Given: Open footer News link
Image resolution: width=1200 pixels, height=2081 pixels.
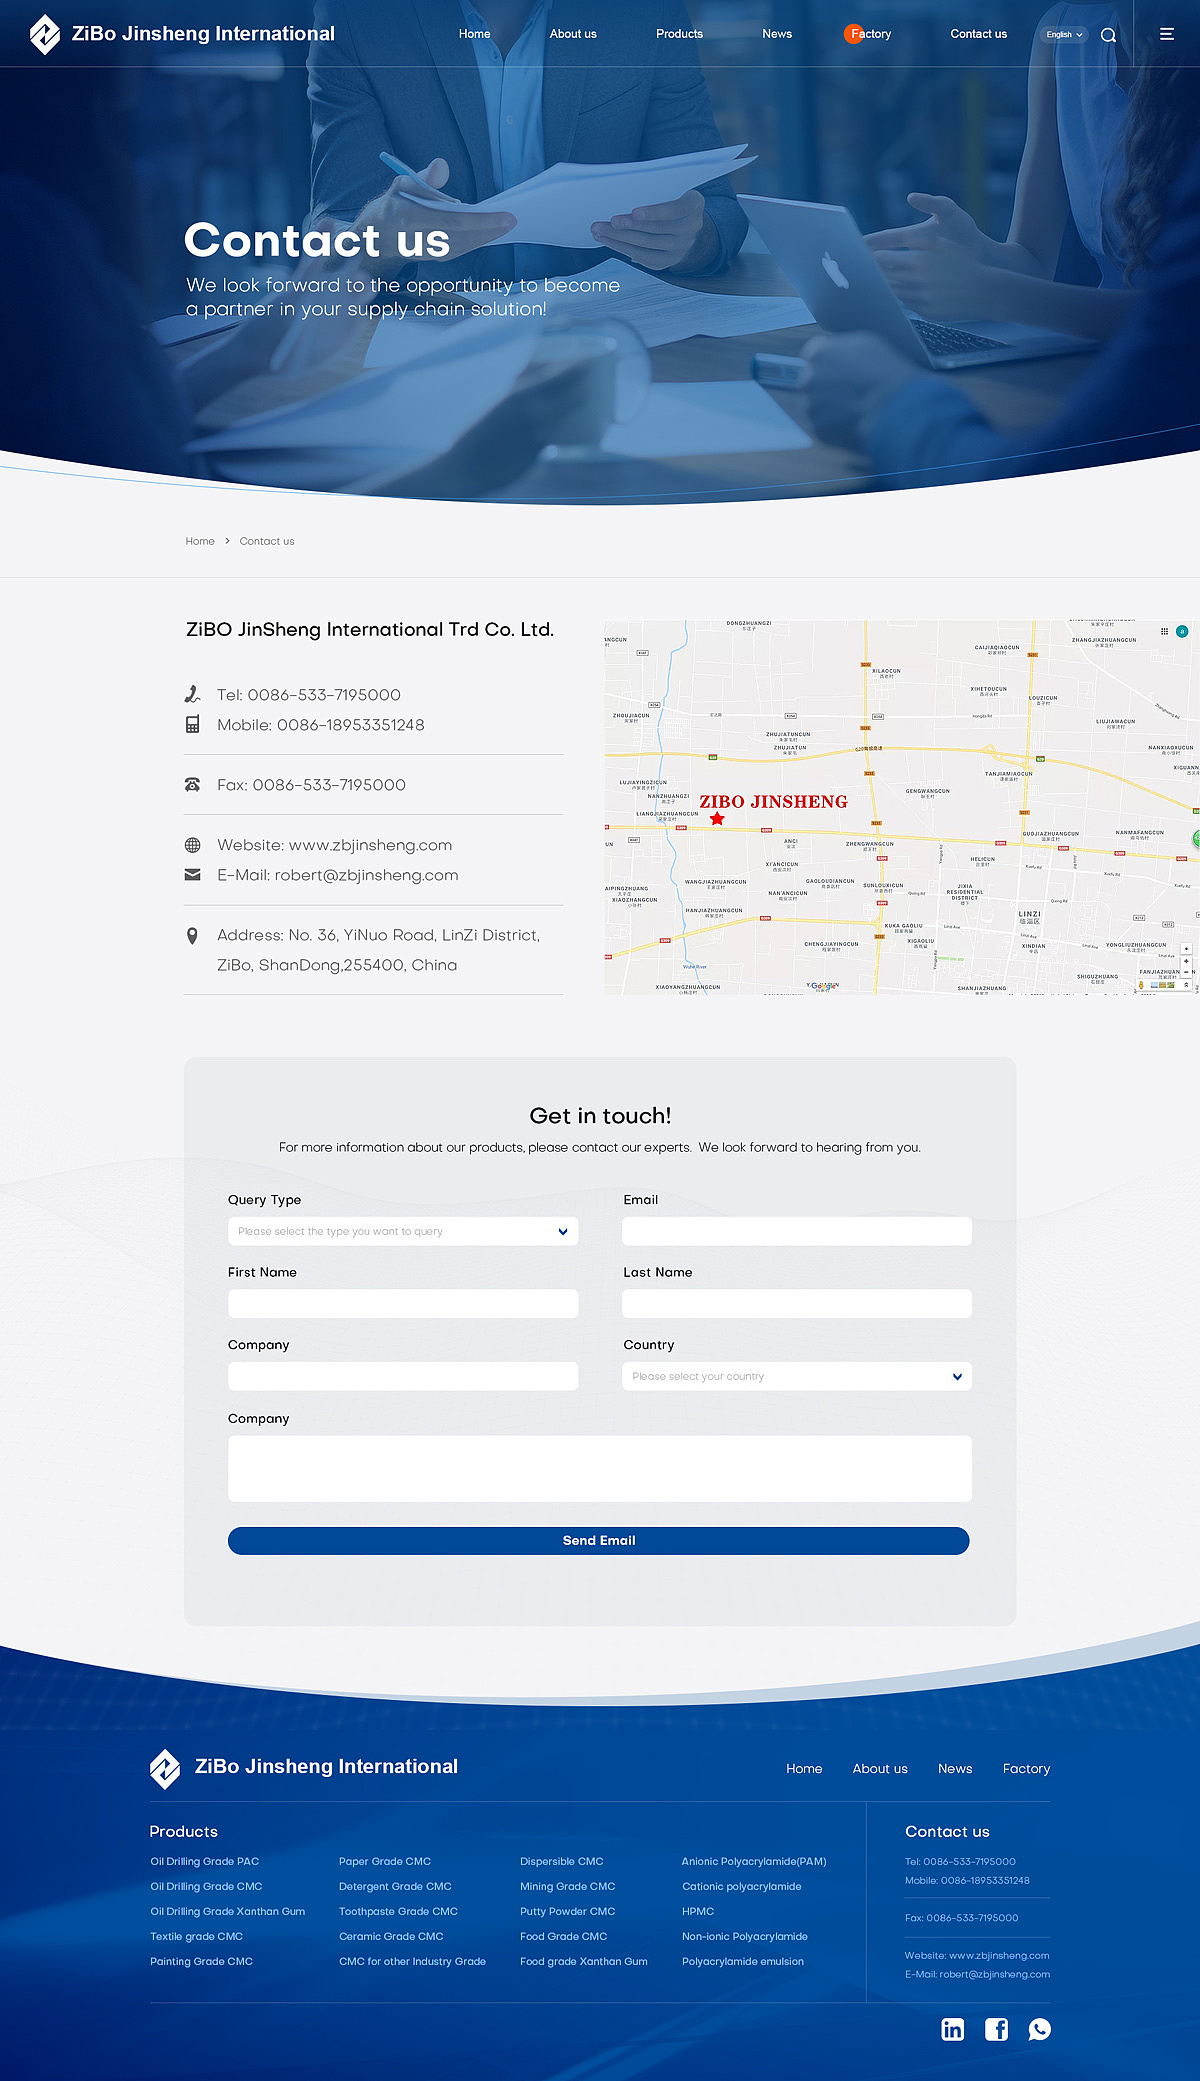Looking at the screenshot, I should click(x=955, y=1769).
